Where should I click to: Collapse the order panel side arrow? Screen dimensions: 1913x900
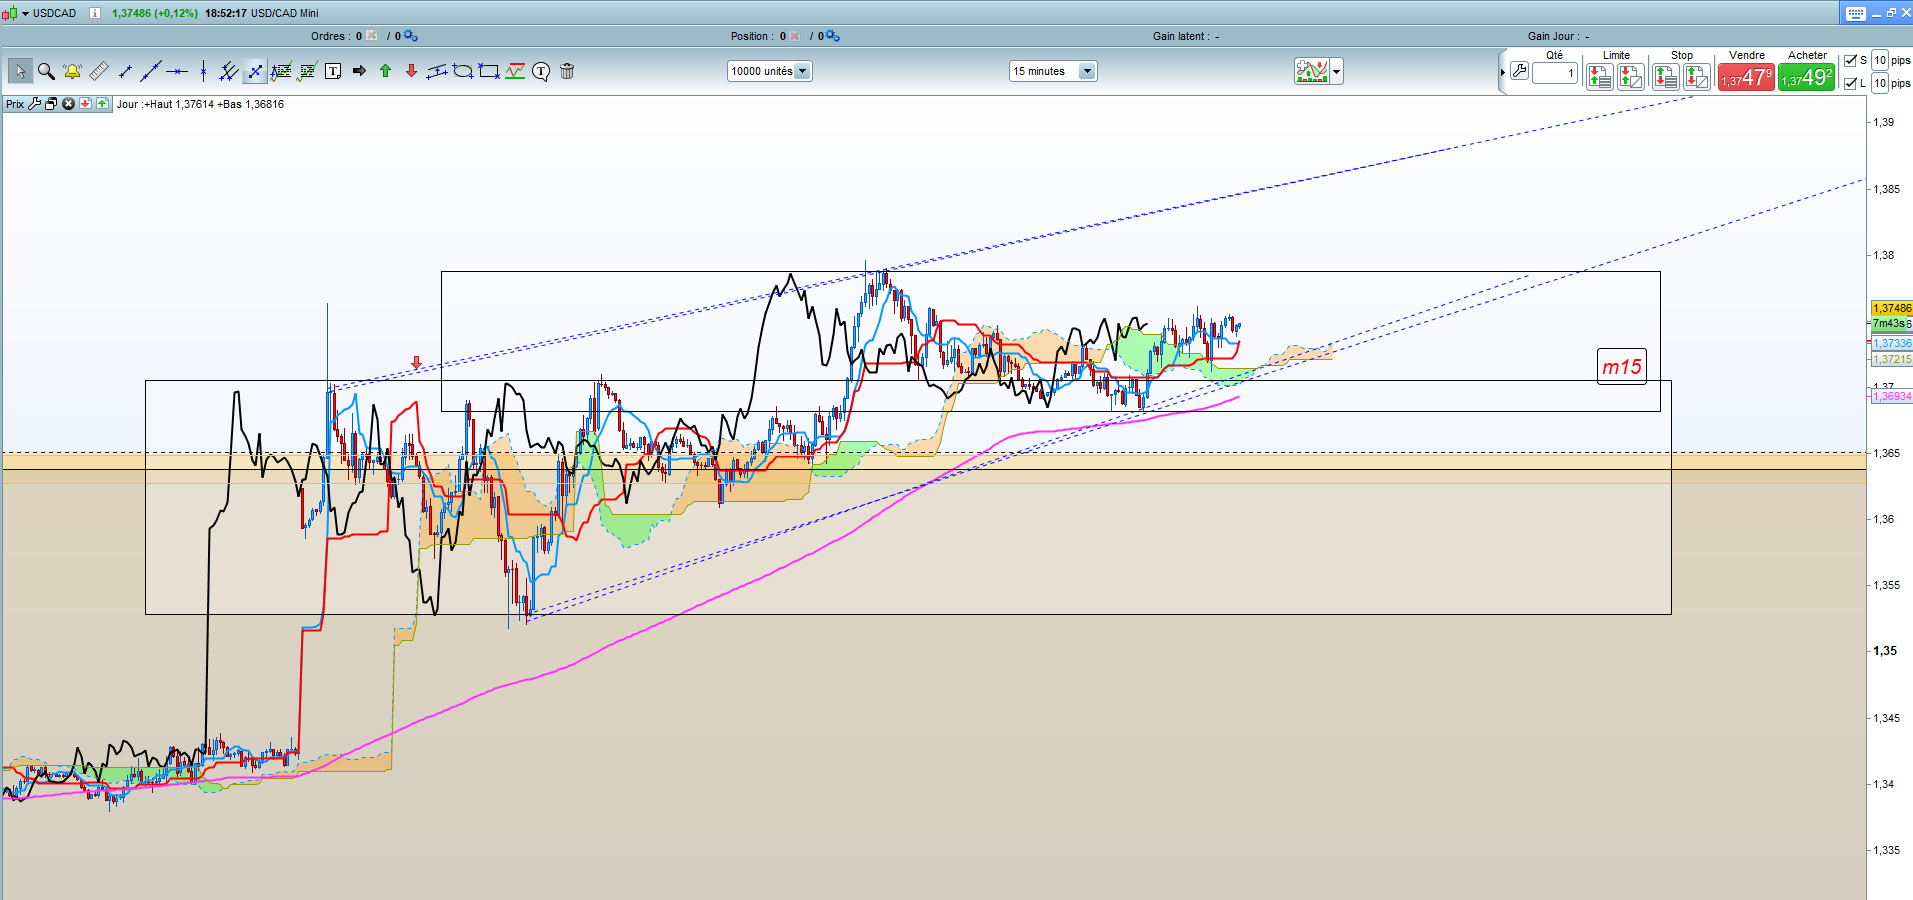click(1502, 72)
